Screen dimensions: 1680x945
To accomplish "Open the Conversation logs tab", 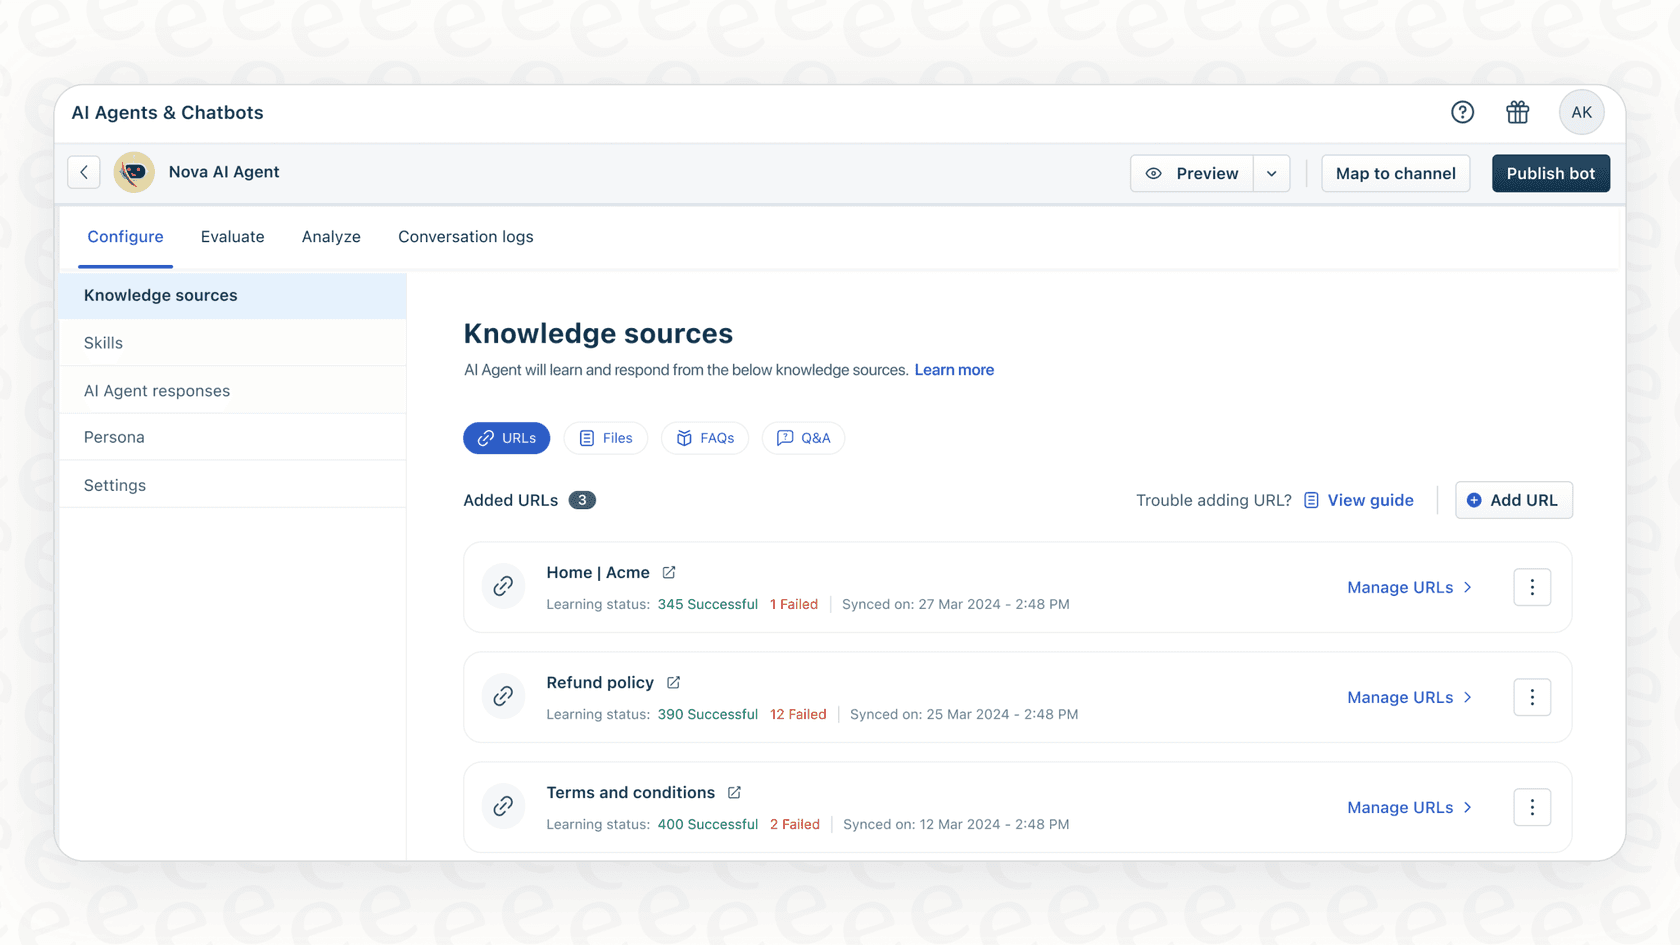I will (x=465, y=237).
